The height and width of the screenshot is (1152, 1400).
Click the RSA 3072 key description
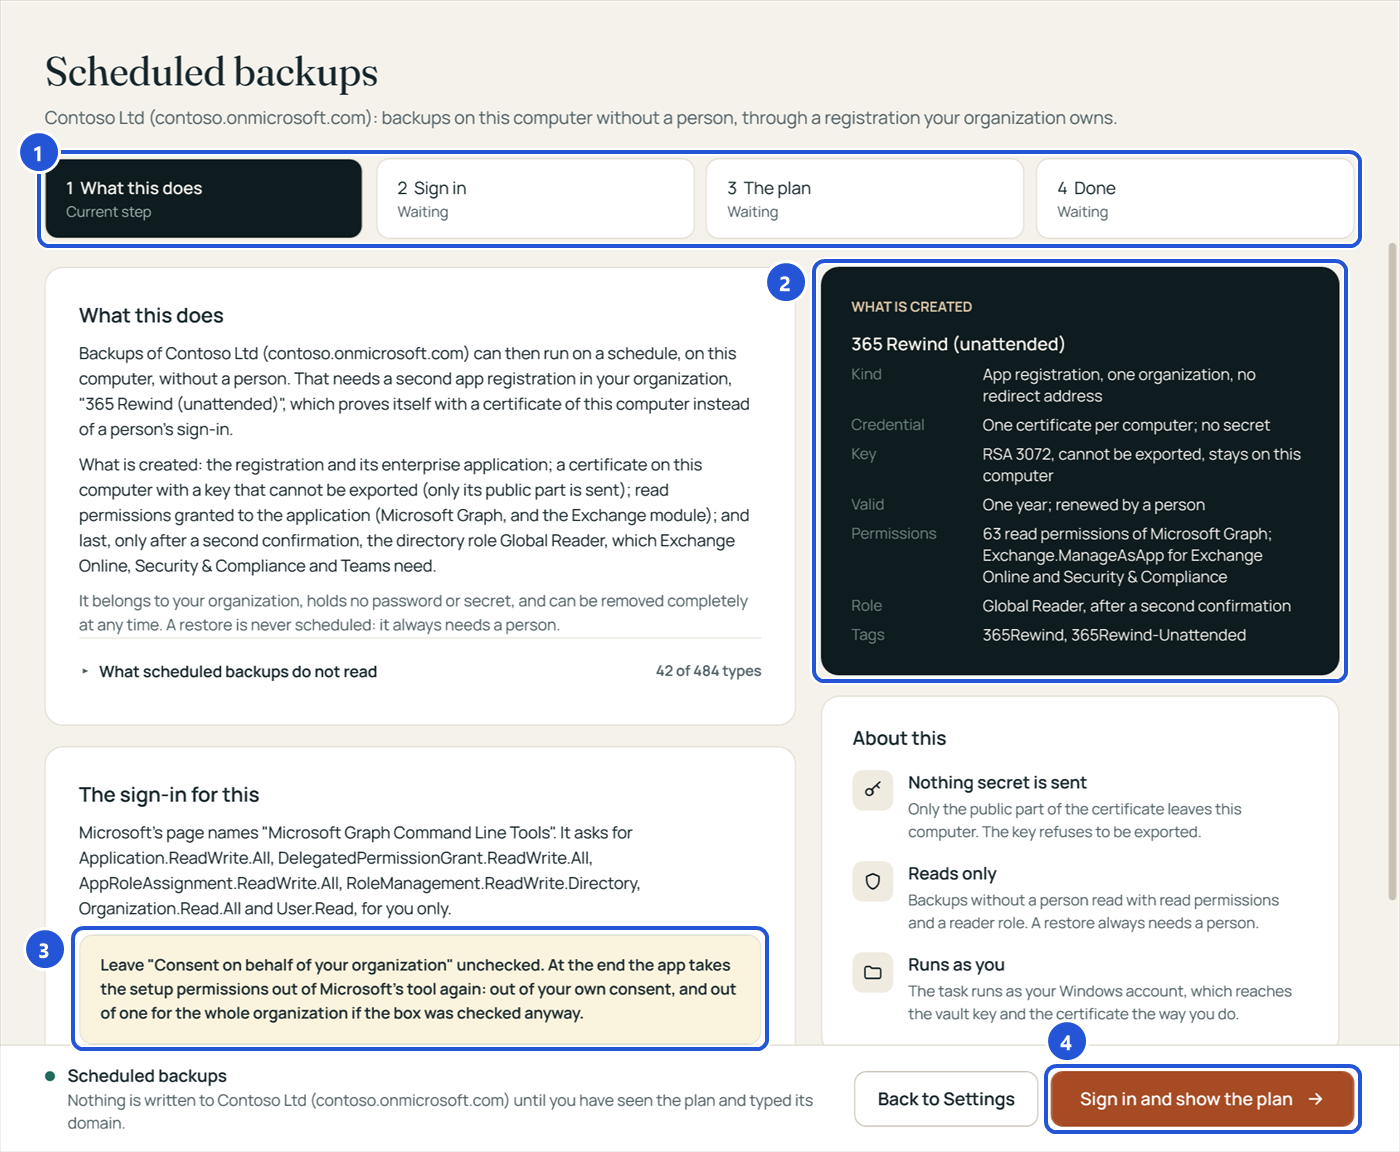1141,465
